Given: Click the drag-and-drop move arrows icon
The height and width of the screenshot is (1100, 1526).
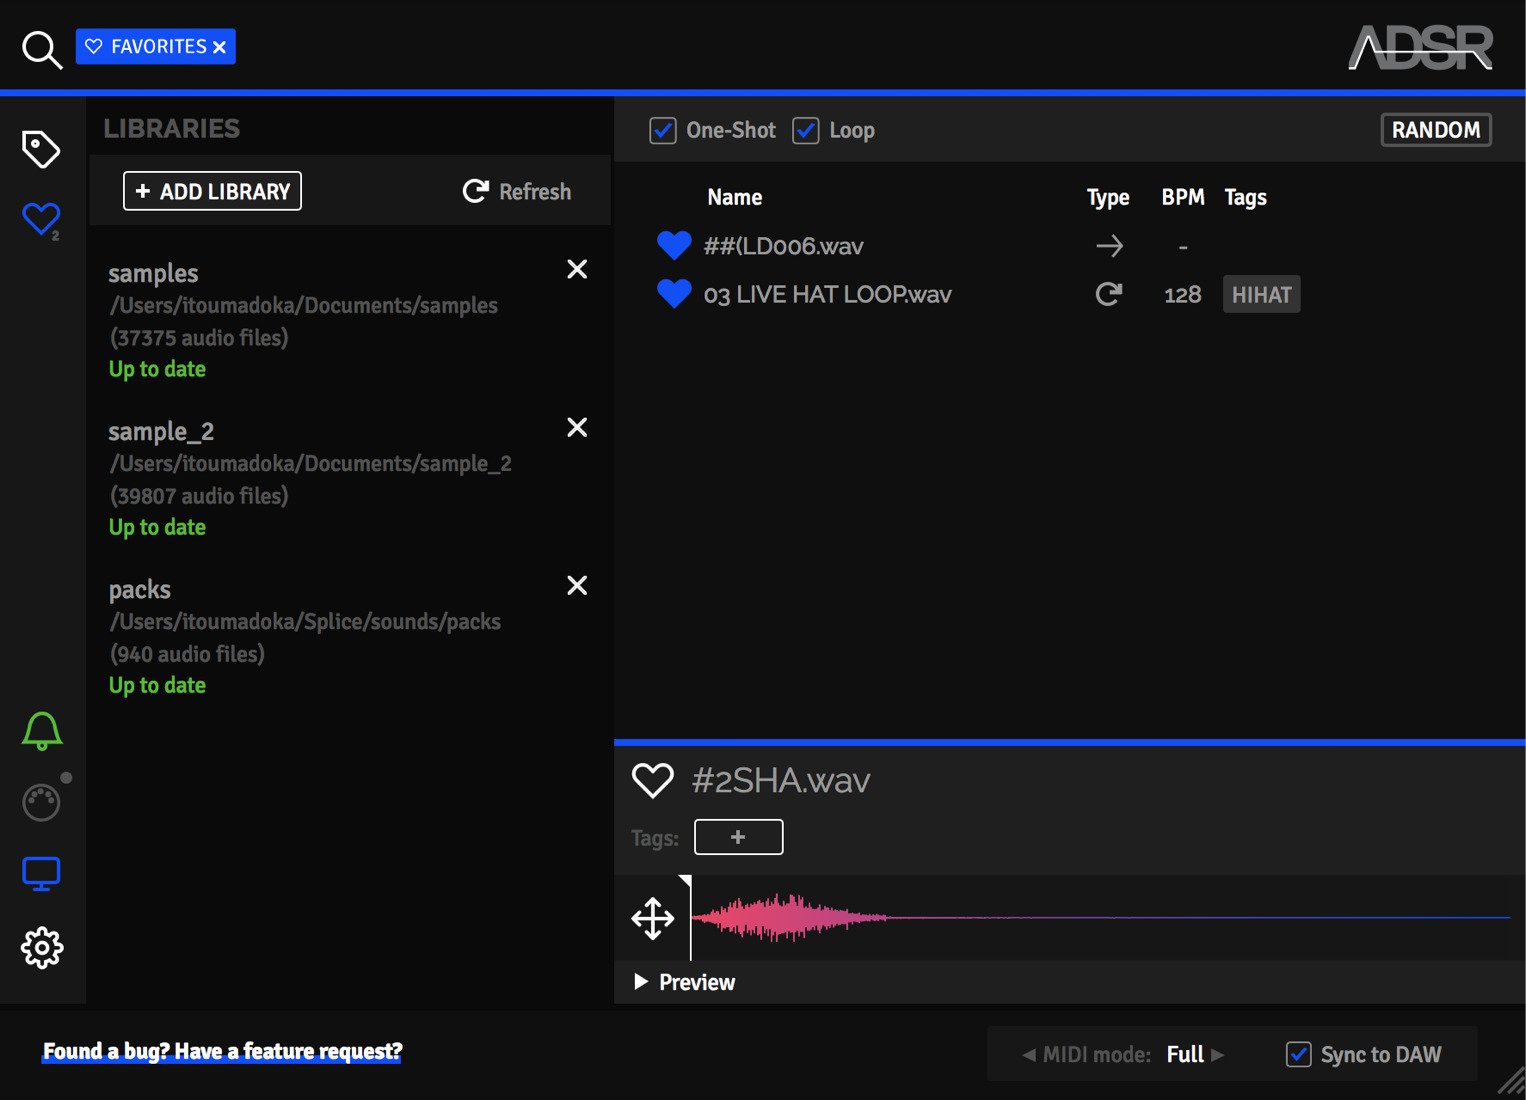Looking at the screenshot, I should tap(652, 918).
